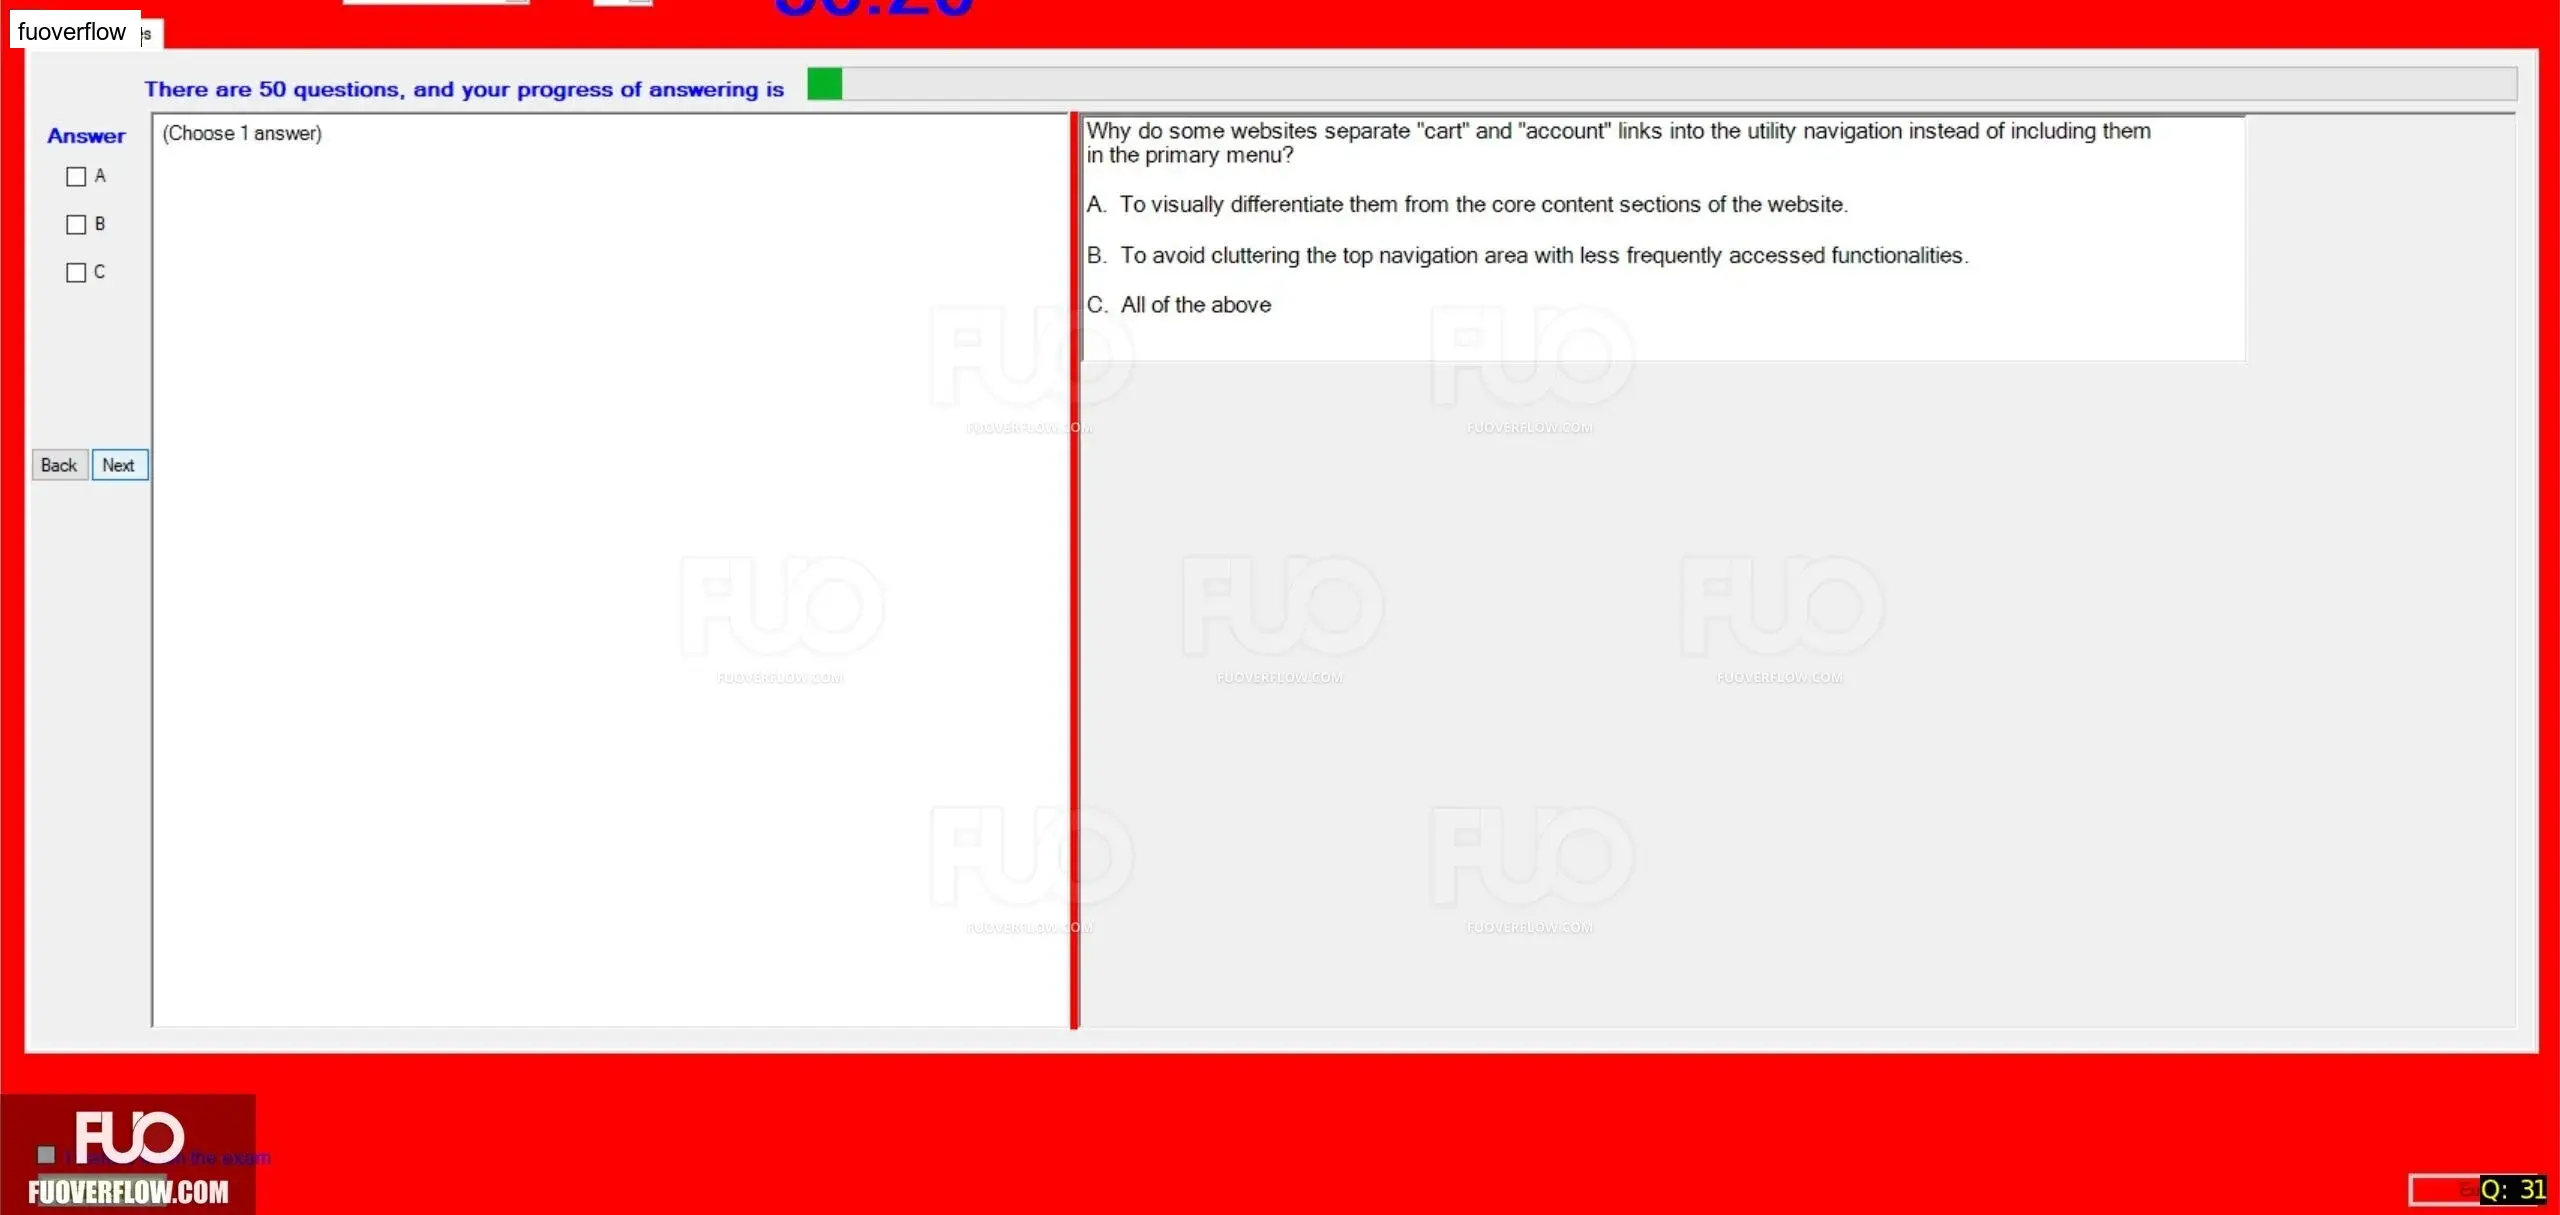Click the 'Answer' heading label
The width and height of the screenshot is (2560, 1215).
click(86, 136)
